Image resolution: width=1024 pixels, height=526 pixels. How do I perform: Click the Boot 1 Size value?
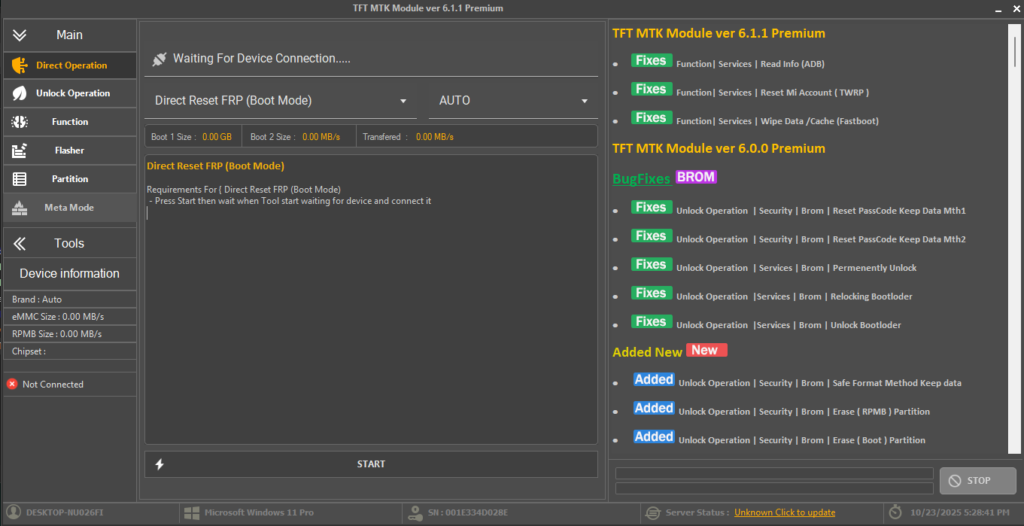click(x=217, y=137)
